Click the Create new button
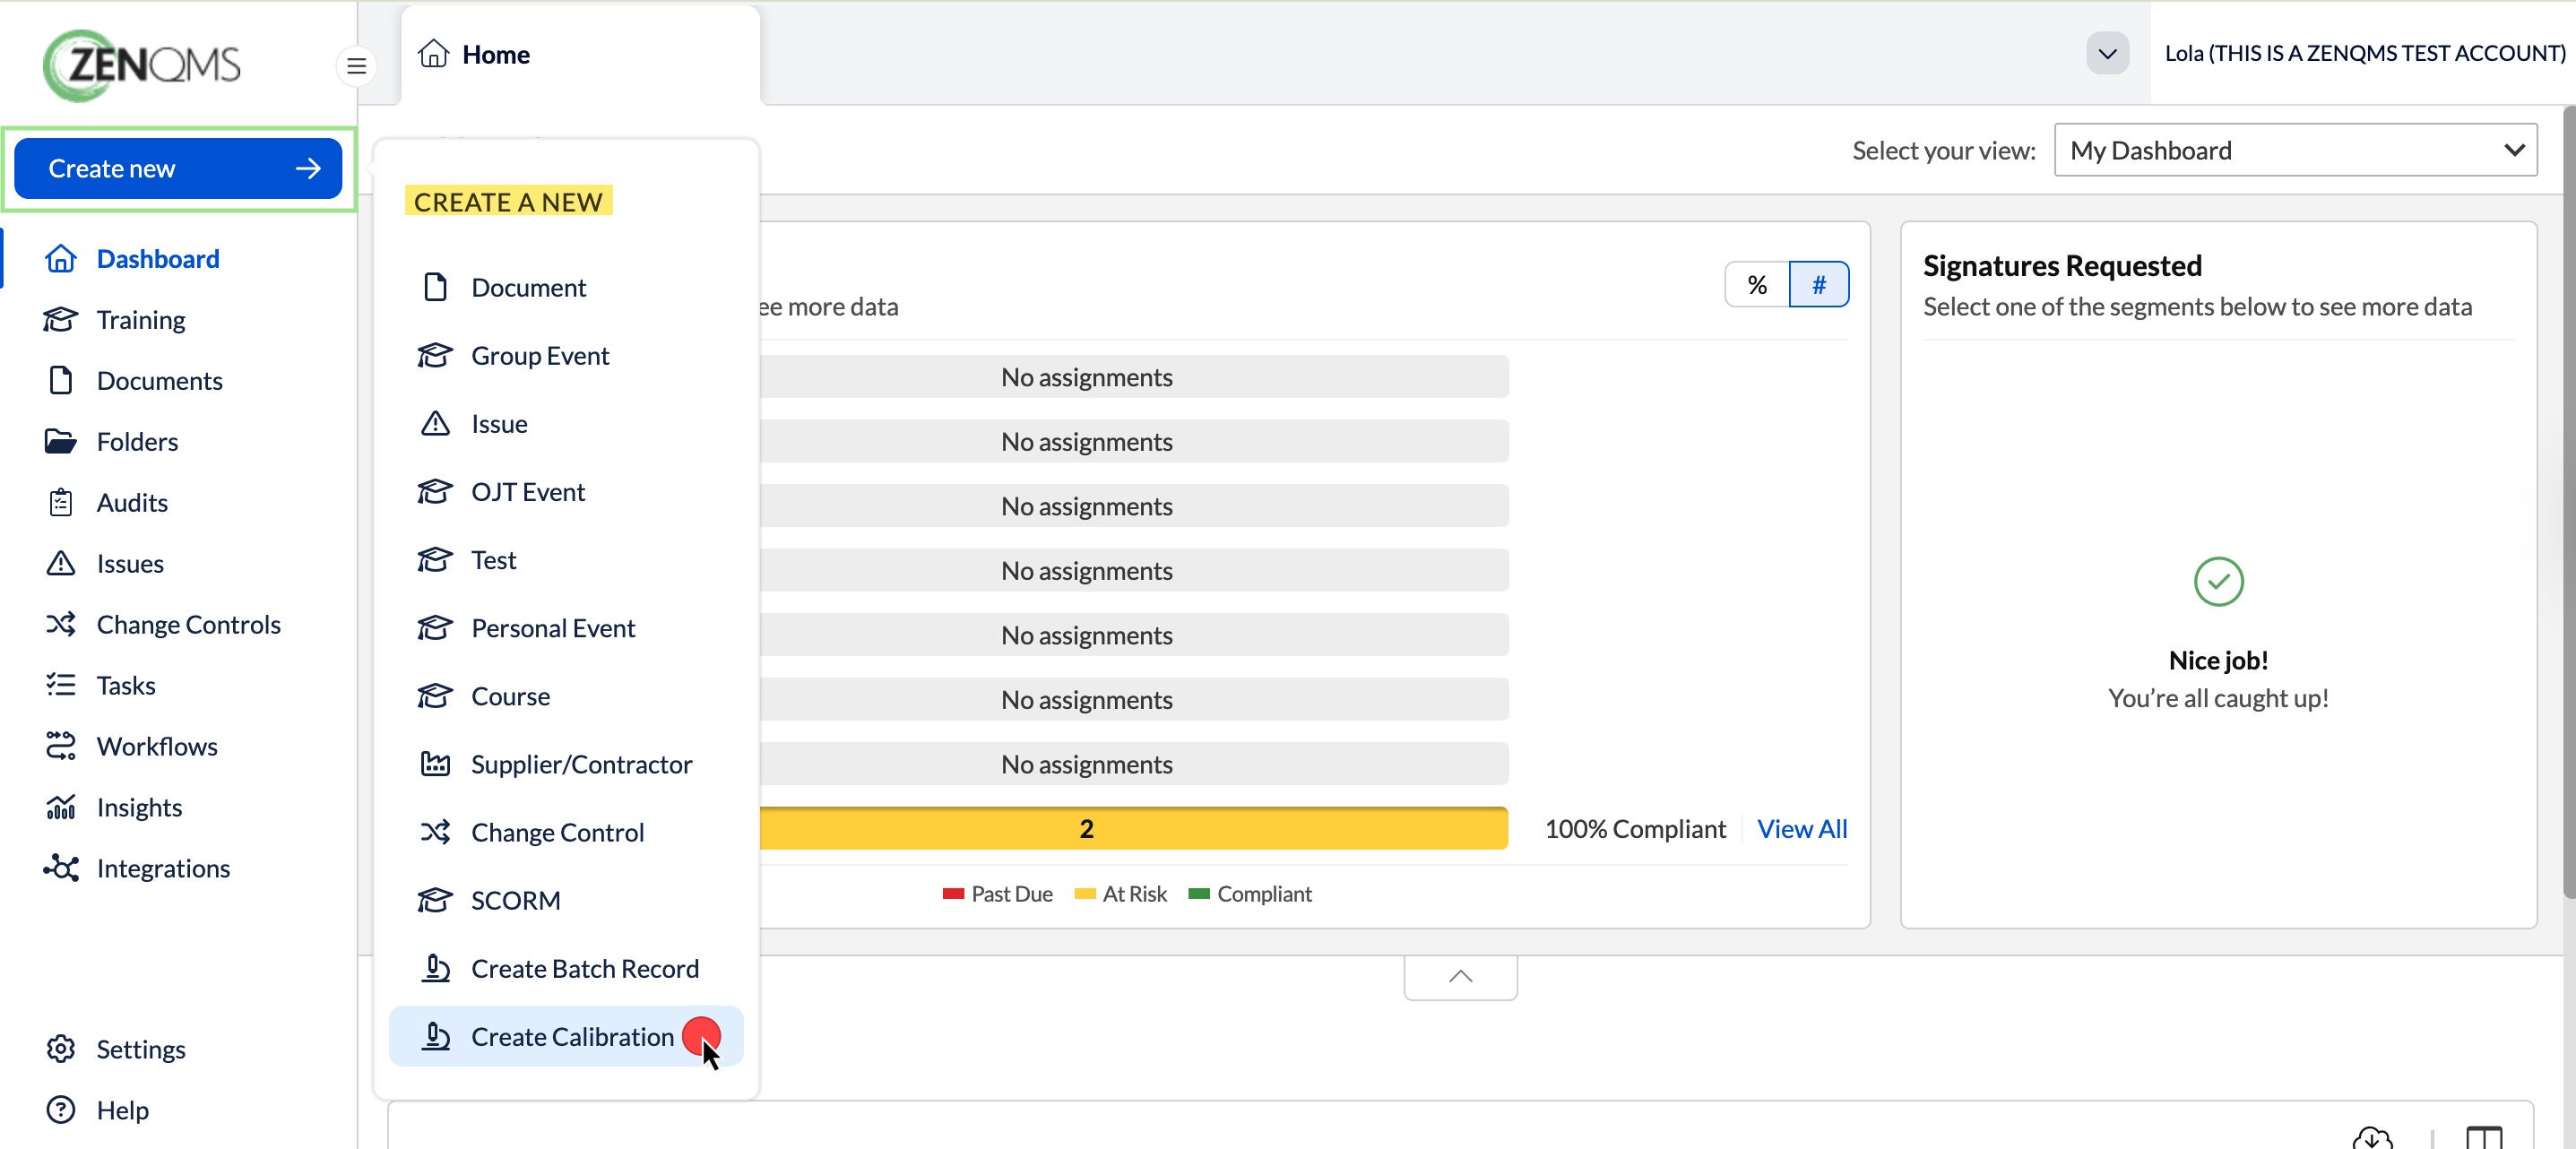 point(178,169)
